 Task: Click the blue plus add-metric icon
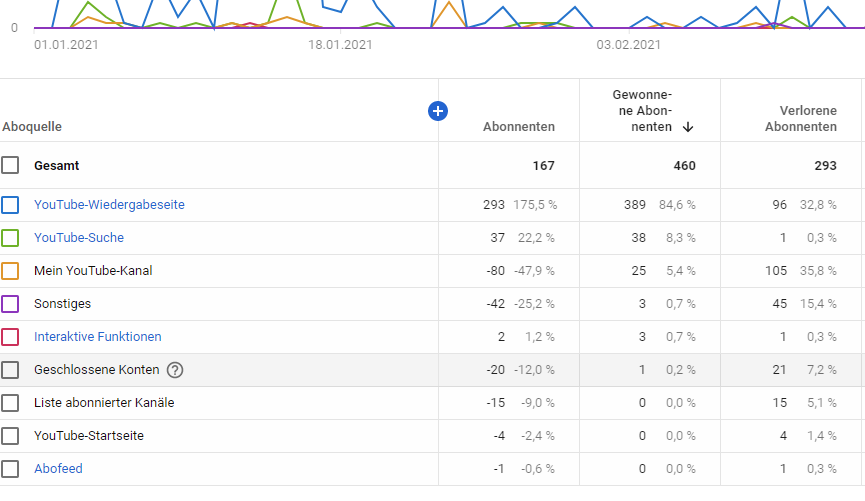click(x=437, y=111)
